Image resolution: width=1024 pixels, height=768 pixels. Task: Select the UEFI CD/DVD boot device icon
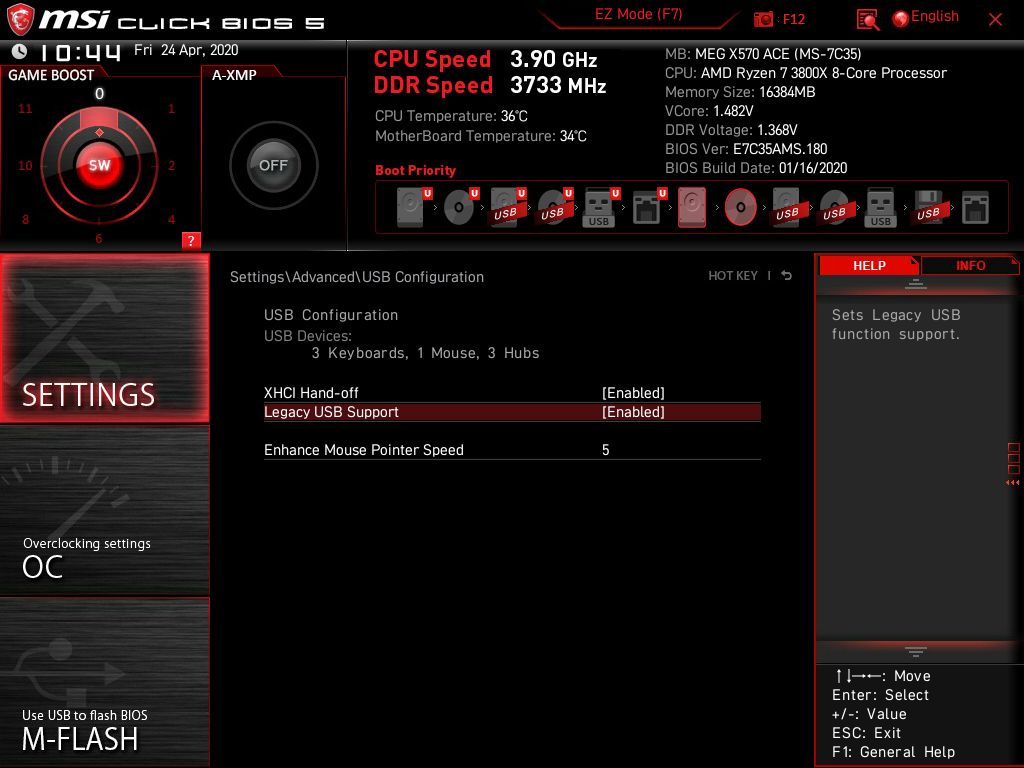461,207
